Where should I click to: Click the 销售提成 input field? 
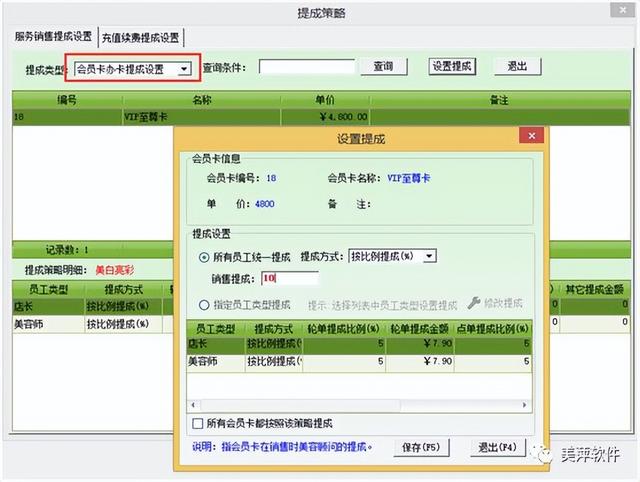point(288,279)
